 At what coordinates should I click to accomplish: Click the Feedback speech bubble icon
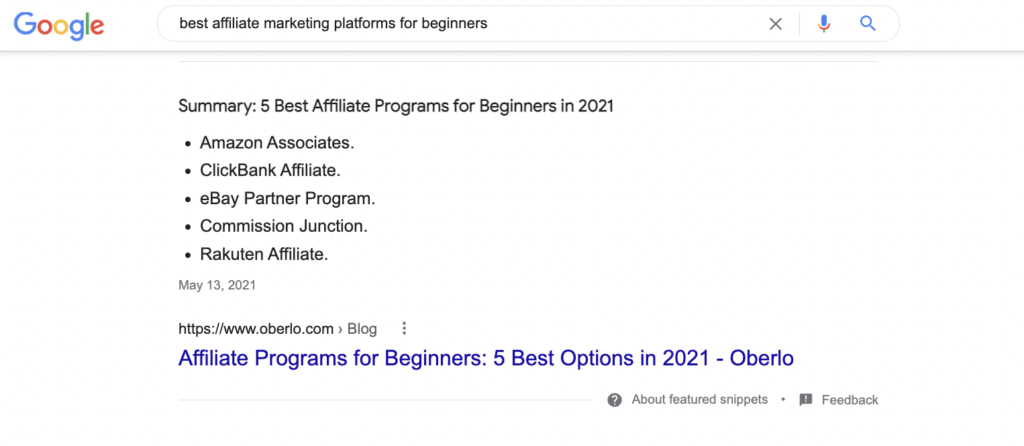pyautogui.click(x=806, y=400)
